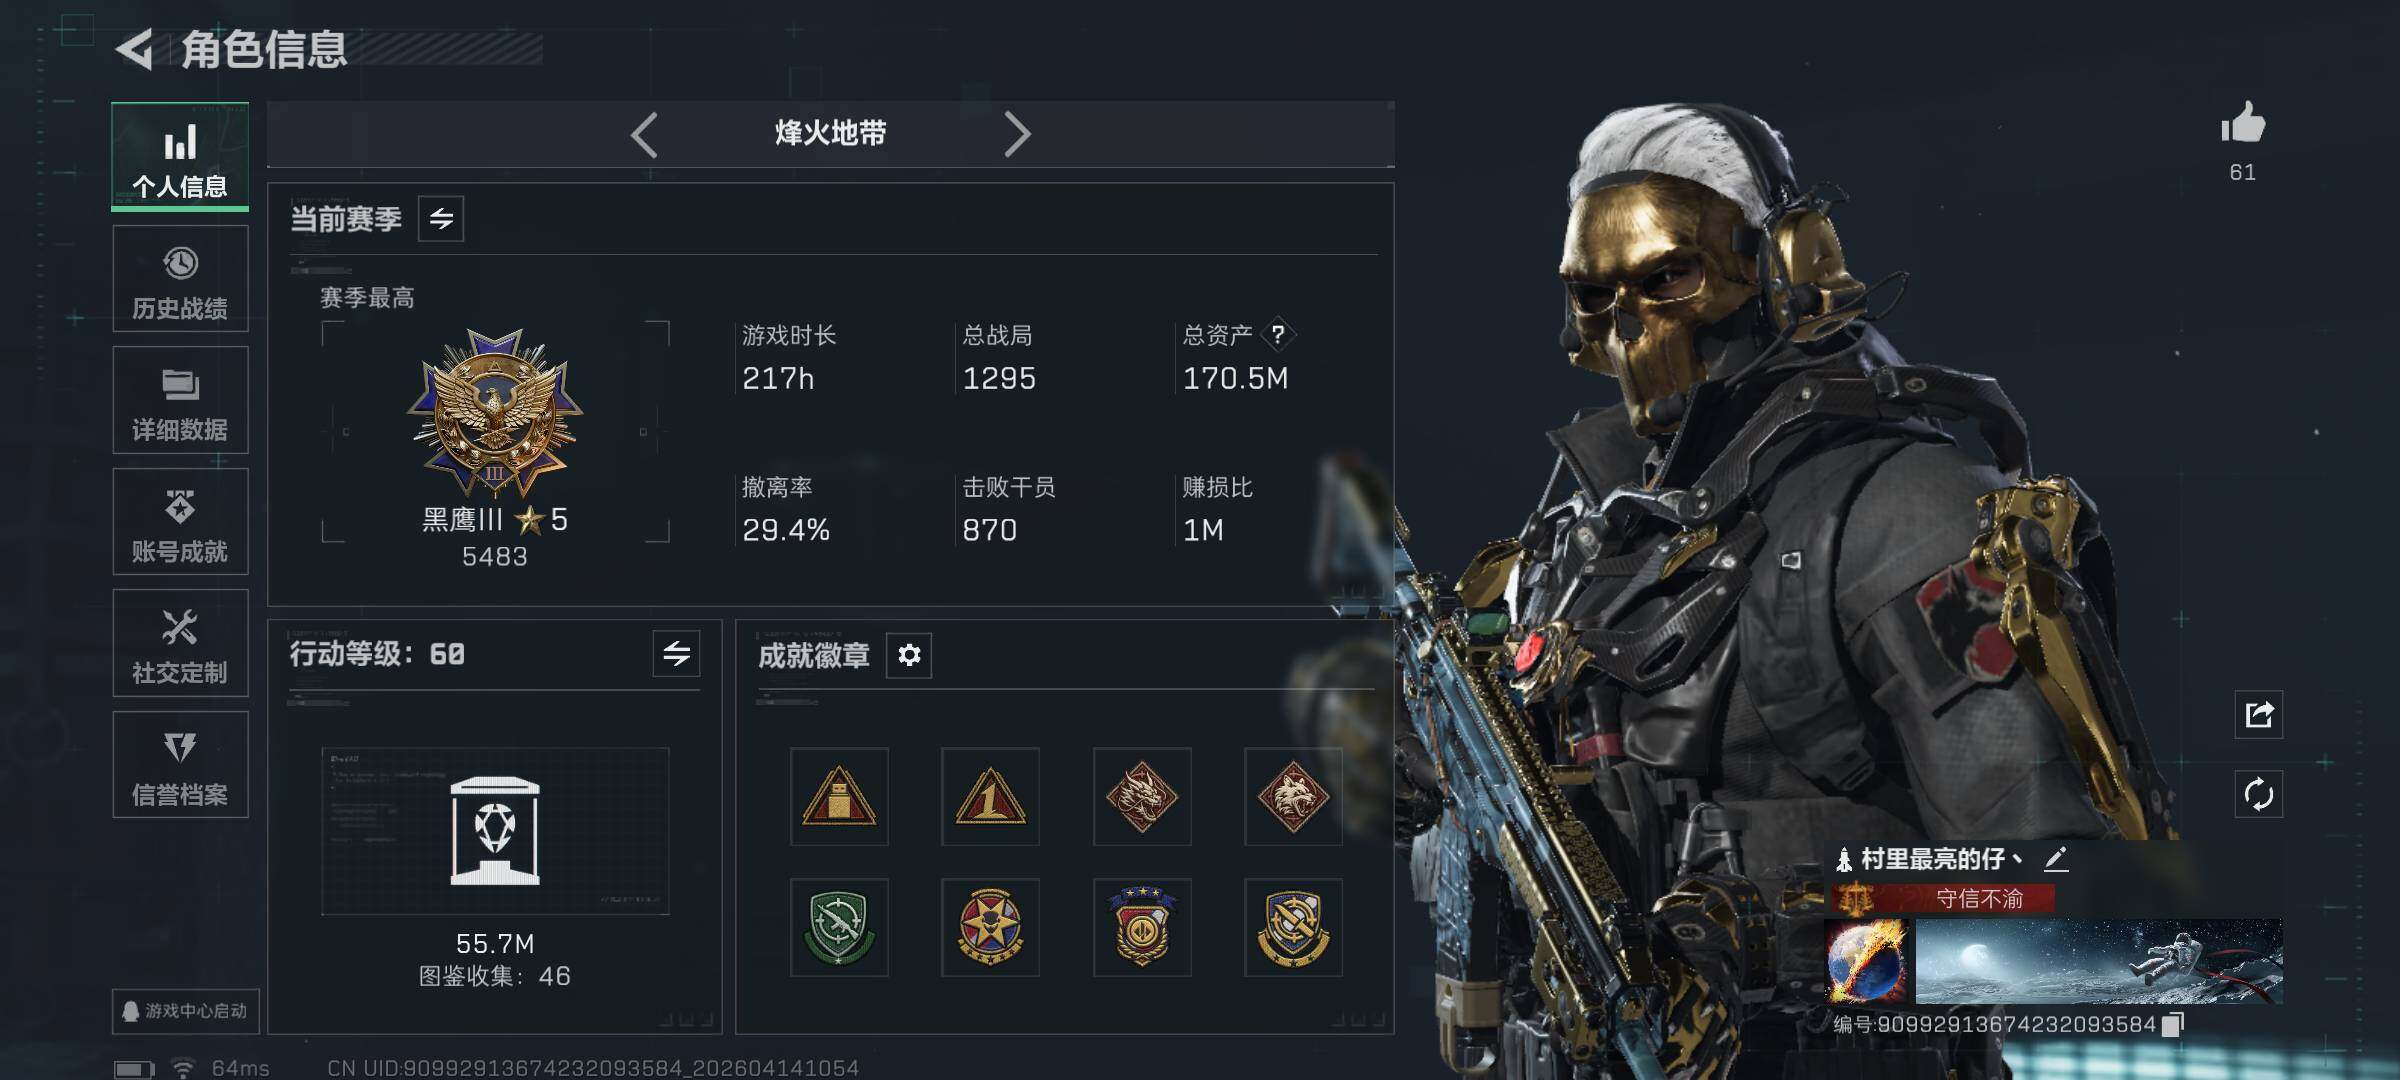Go to the 社交定制 sidebar section
This screenshot has height=1080, width=2400.
coord(180,643)
